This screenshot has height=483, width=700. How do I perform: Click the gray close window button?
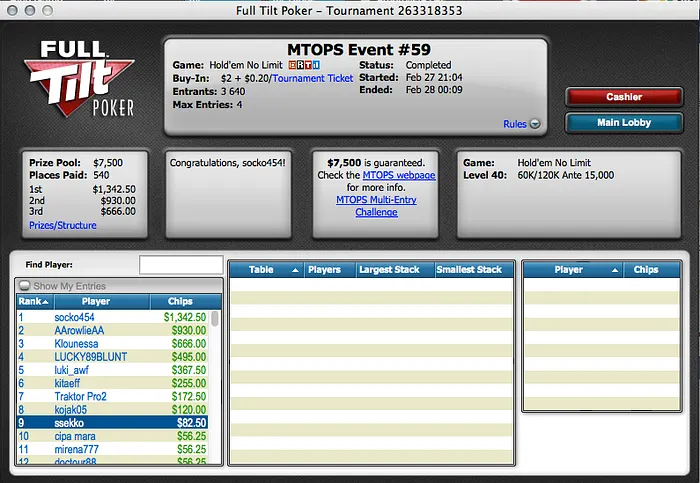click(12, 10)
